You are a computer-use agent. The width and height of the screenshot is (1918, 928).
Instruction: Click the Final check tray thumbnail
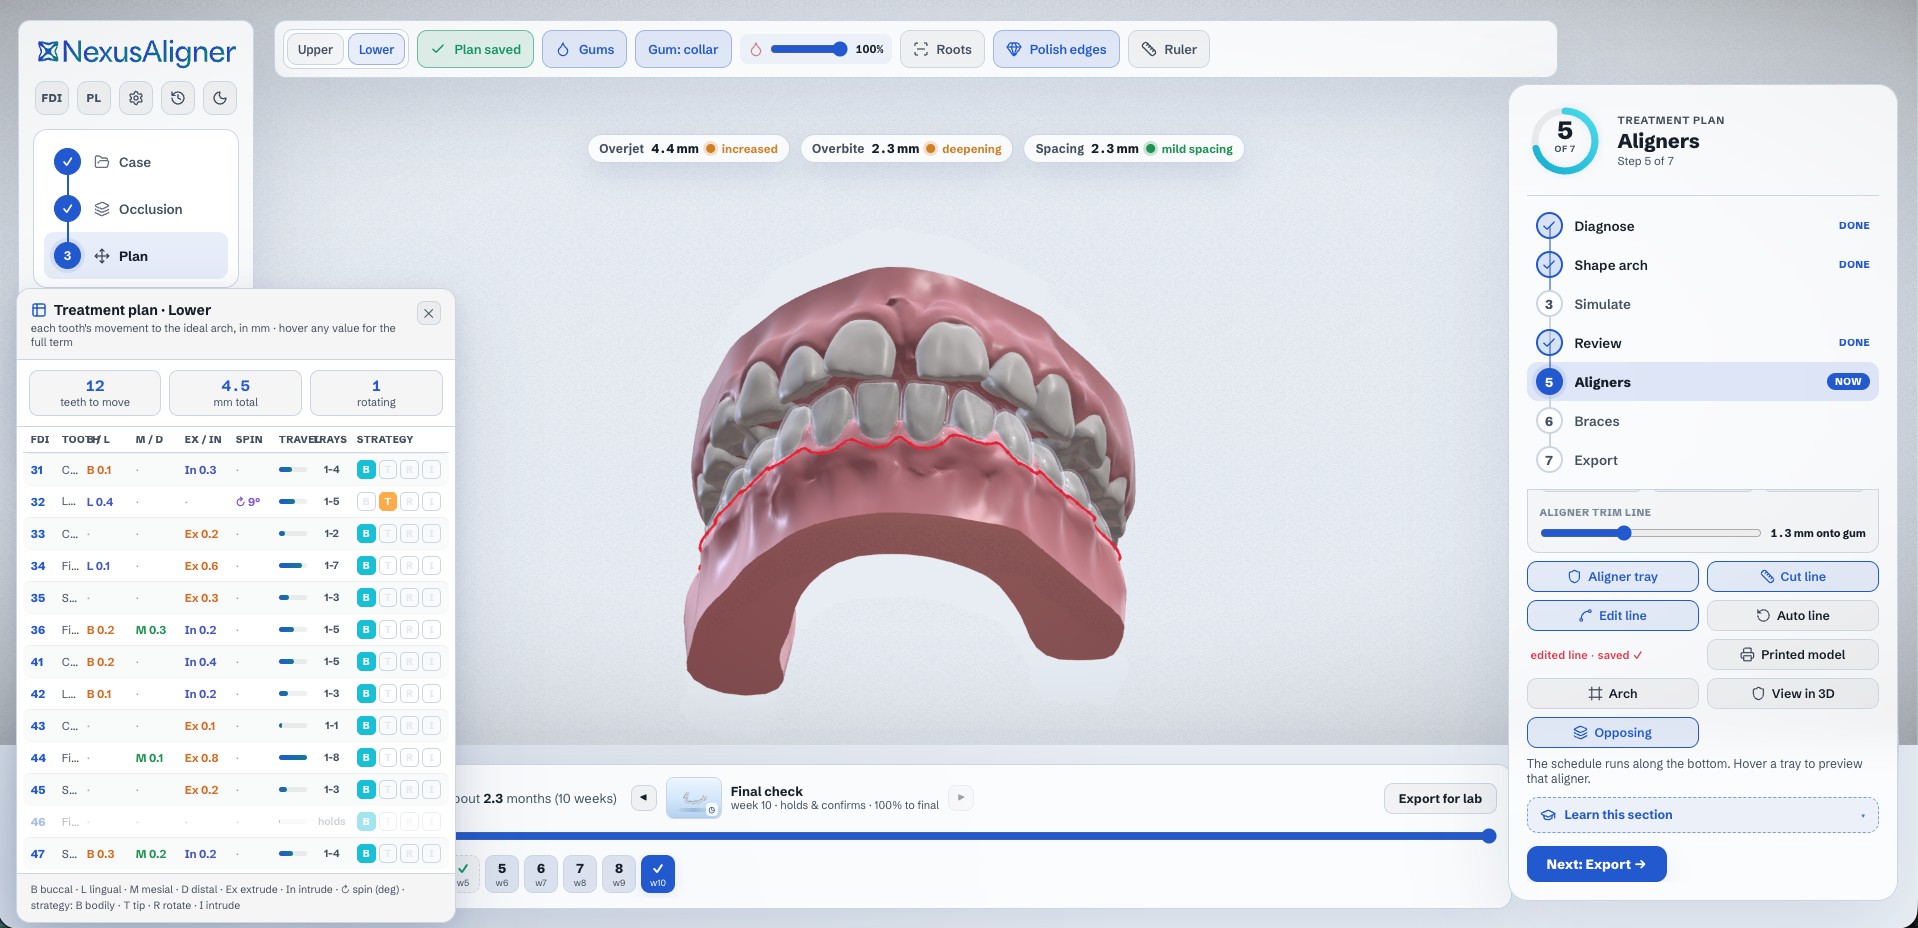click(x=693, y=797)
